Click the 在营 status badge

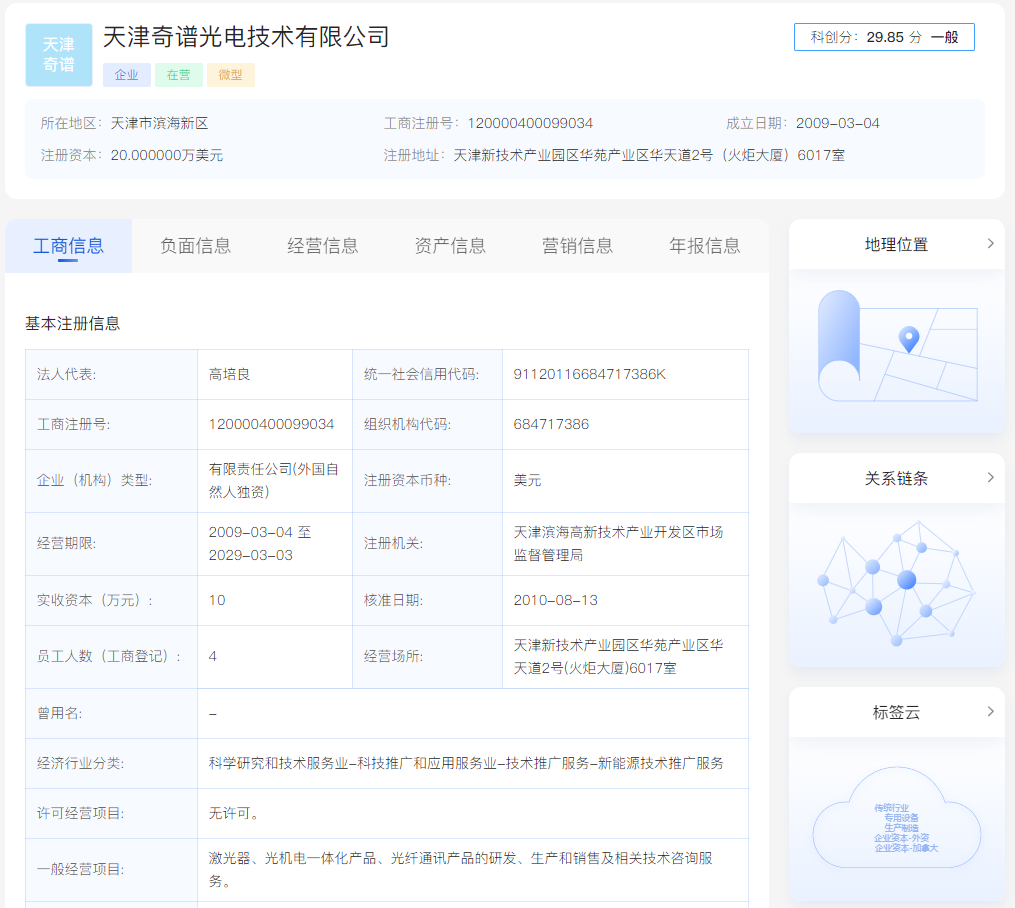coord(179,75)
